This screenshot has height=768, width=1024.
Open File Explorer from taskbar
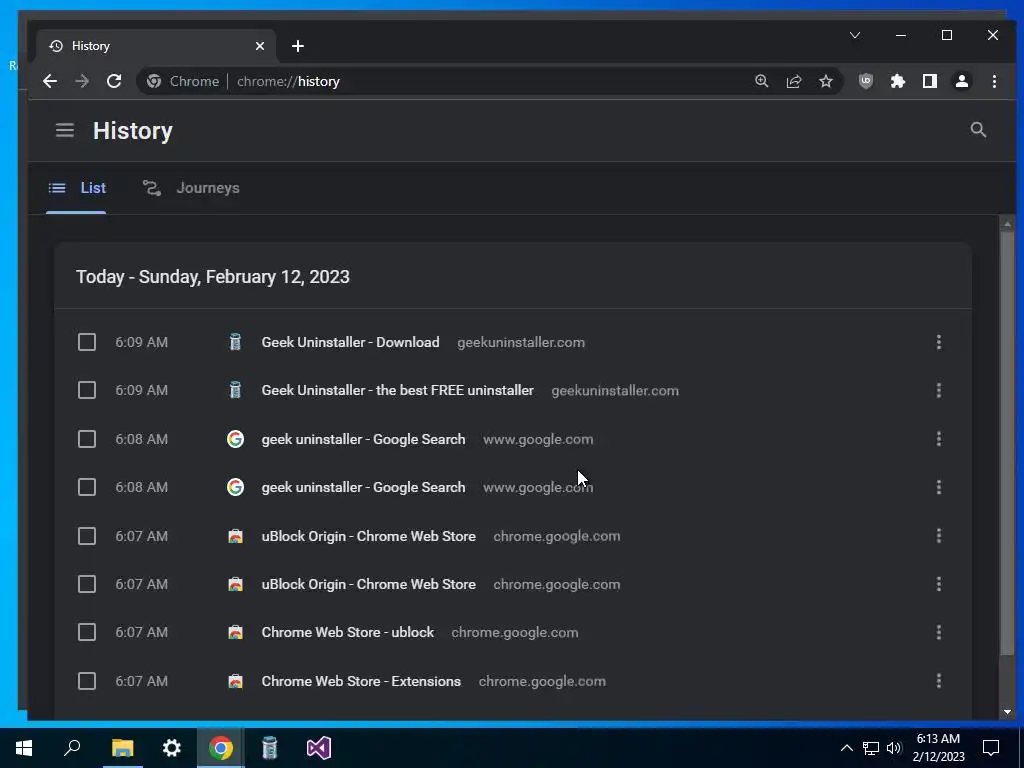pos(122,748)
